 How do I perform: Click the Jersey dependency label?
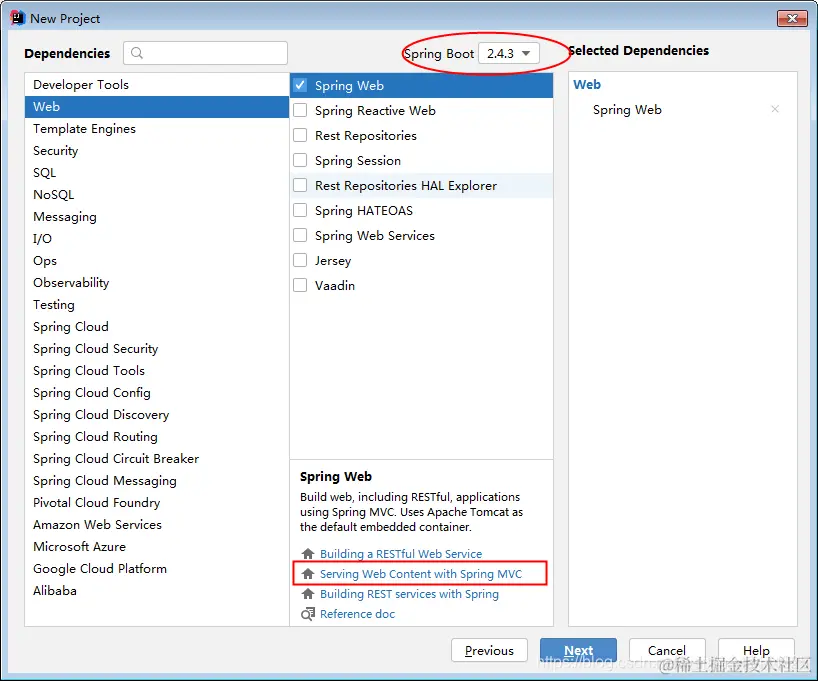click(x=333, y=261)
